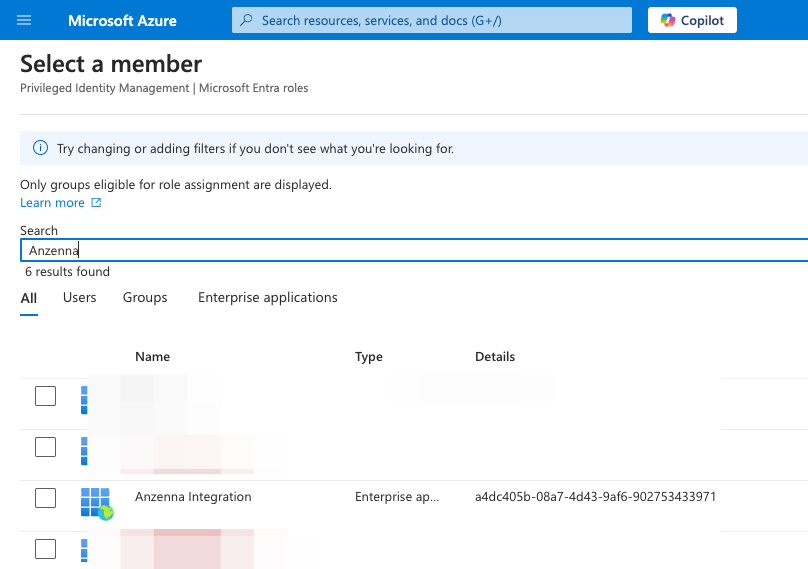This screenshot has height=569, width=808.
Task: Click the info icon in filter banner
Action: pos(40,148)
